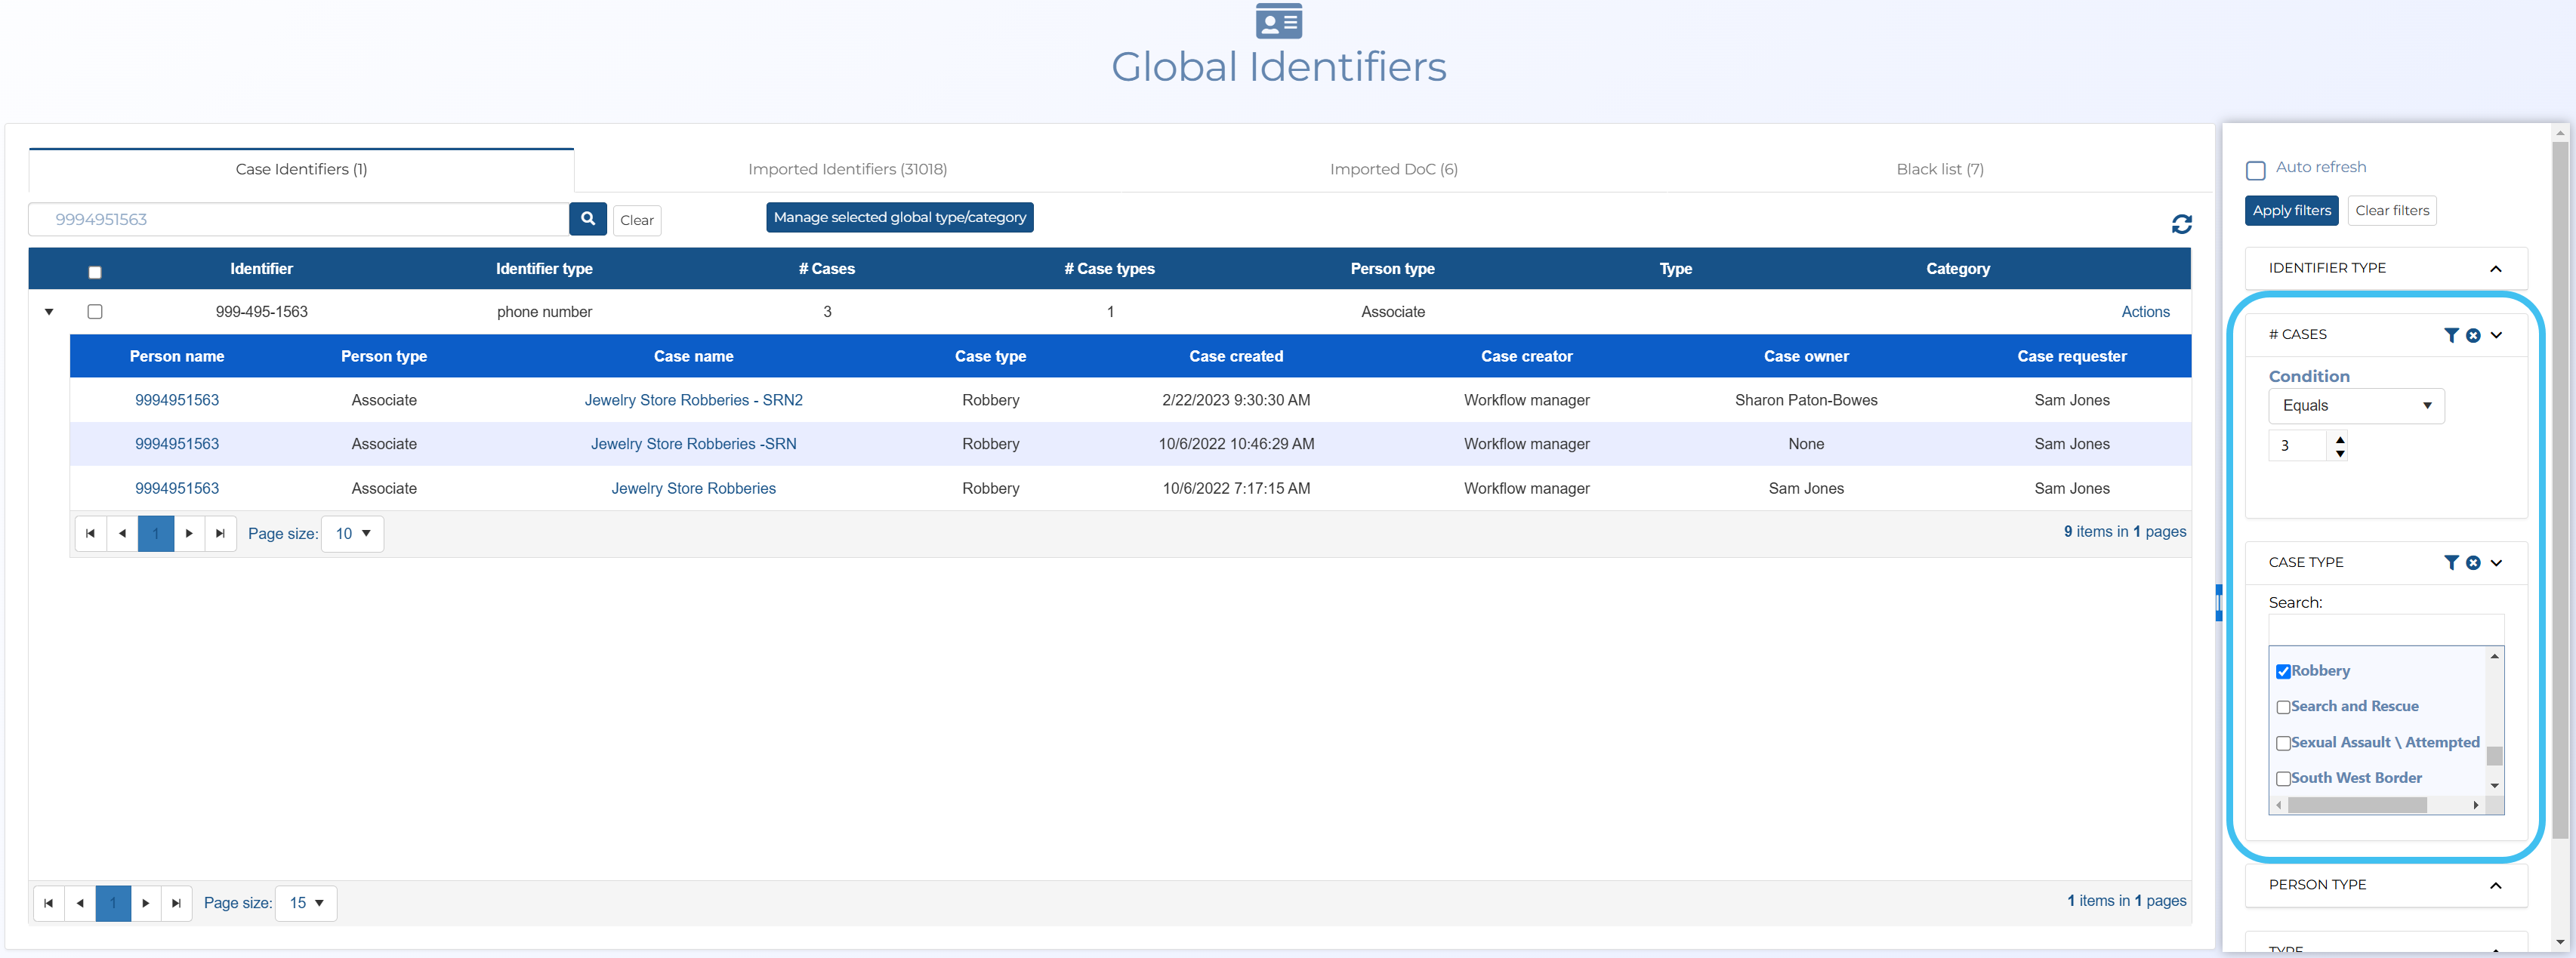Increment the # cases value stepper
The image size is (2576, 958).
point(2339,439)
